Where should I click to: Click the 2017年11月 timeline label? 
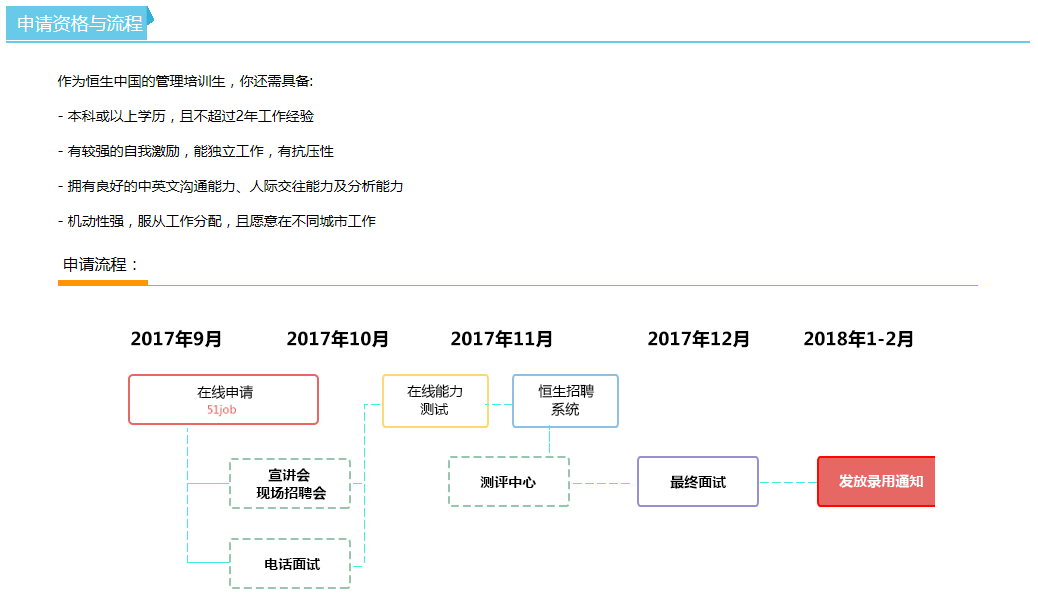point(501,339)
